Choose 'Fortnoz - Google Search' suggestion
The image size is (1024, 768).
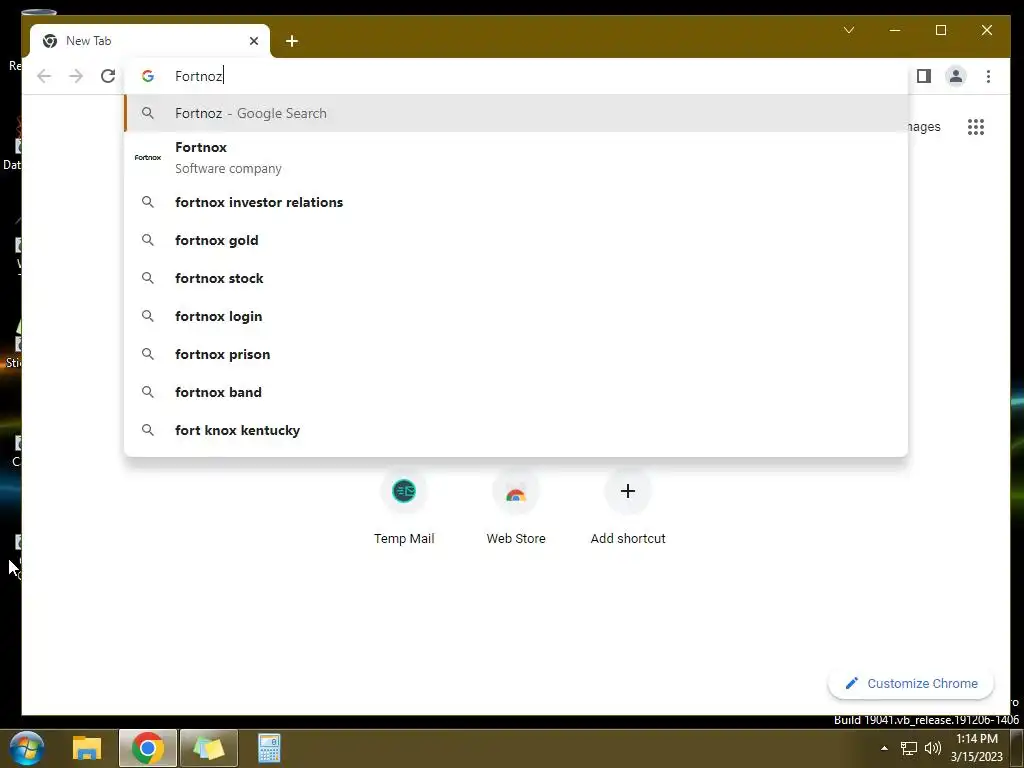coord(516,113)
